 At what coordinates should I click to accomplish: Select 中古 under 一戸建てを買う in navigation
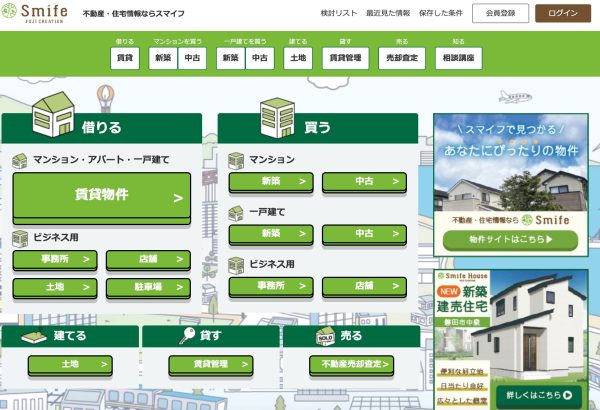click(x=260, y=58)
